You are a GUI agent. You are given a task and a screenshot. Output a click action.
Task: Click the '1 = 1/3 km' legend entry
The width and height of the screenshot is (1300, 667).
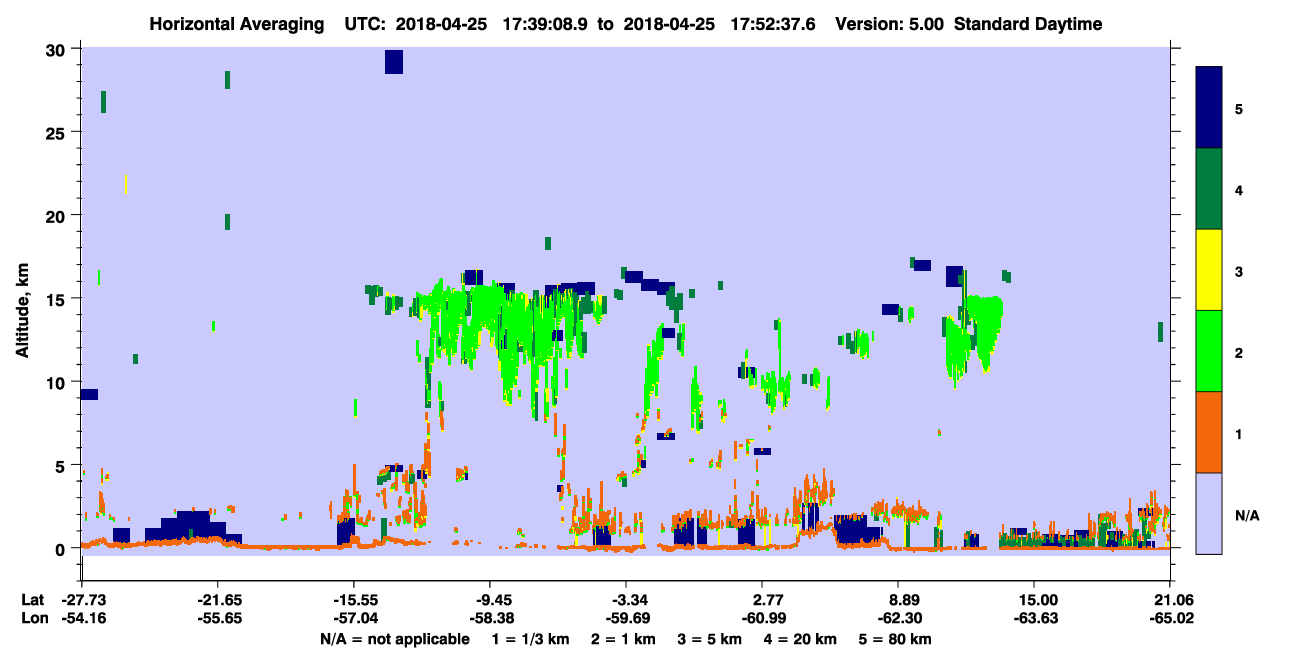point(531,638)
